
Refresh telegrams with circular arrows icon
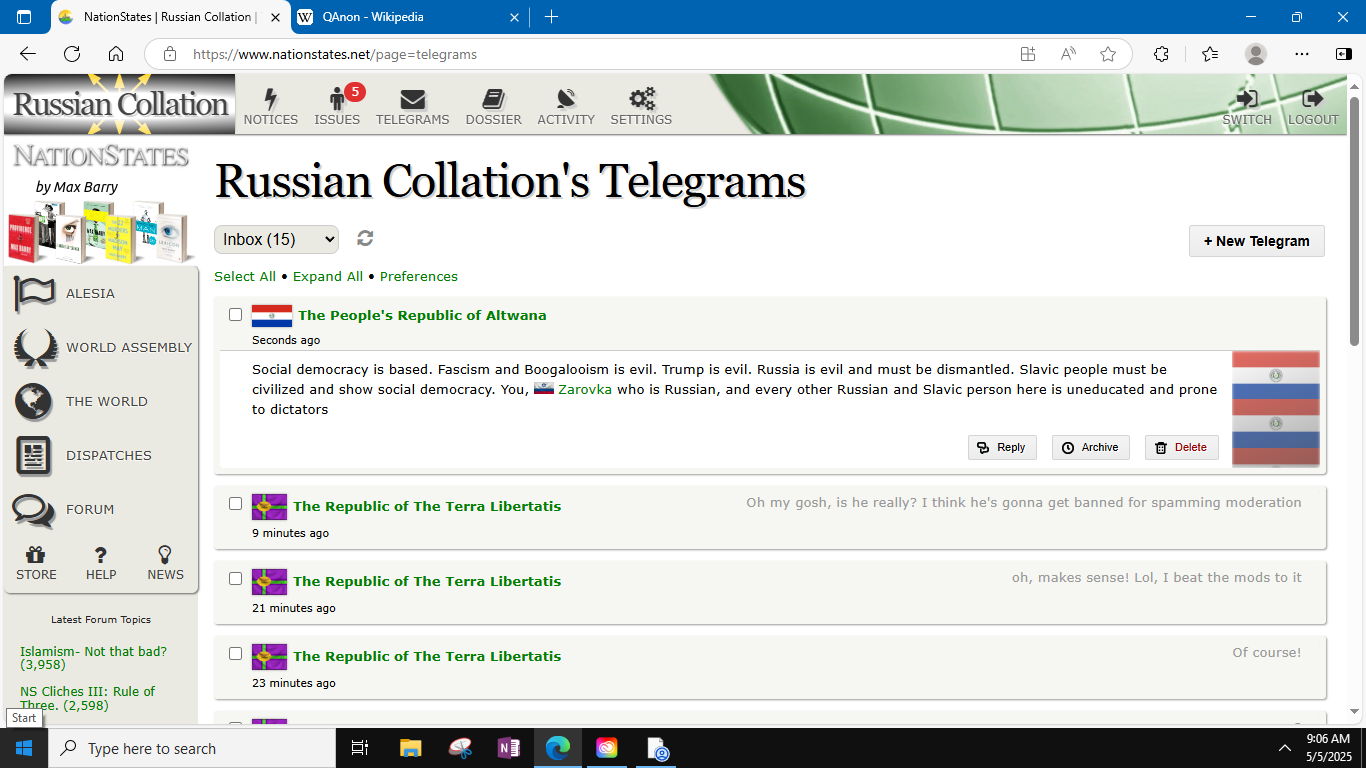click(365, 238)
